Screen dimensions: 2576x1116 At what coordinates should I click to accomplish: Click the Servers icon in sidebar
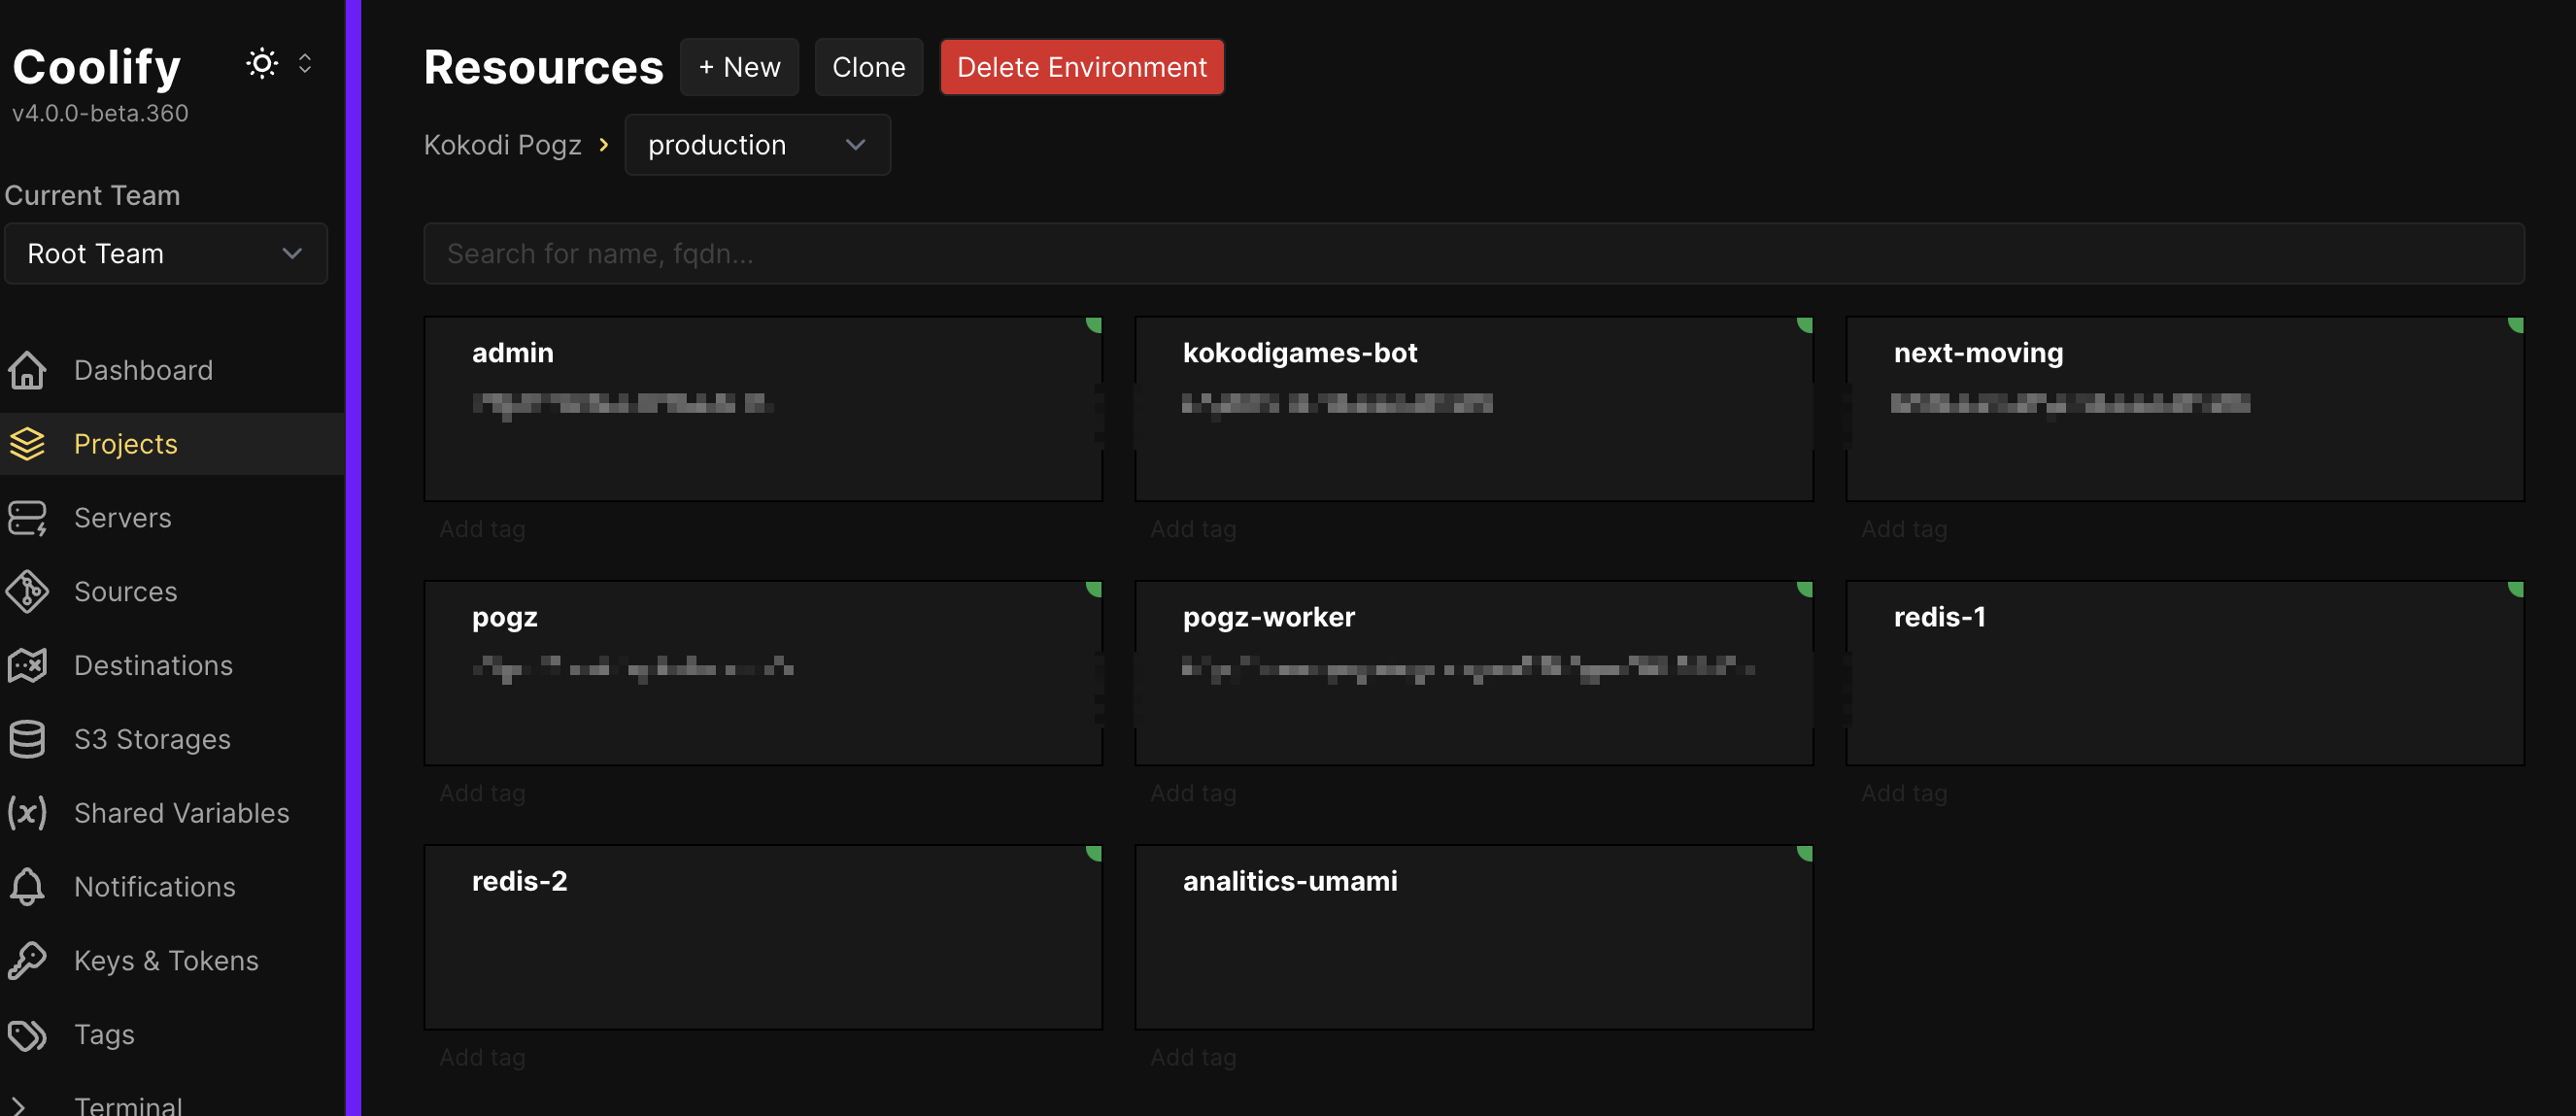click(x=27, y=518)
